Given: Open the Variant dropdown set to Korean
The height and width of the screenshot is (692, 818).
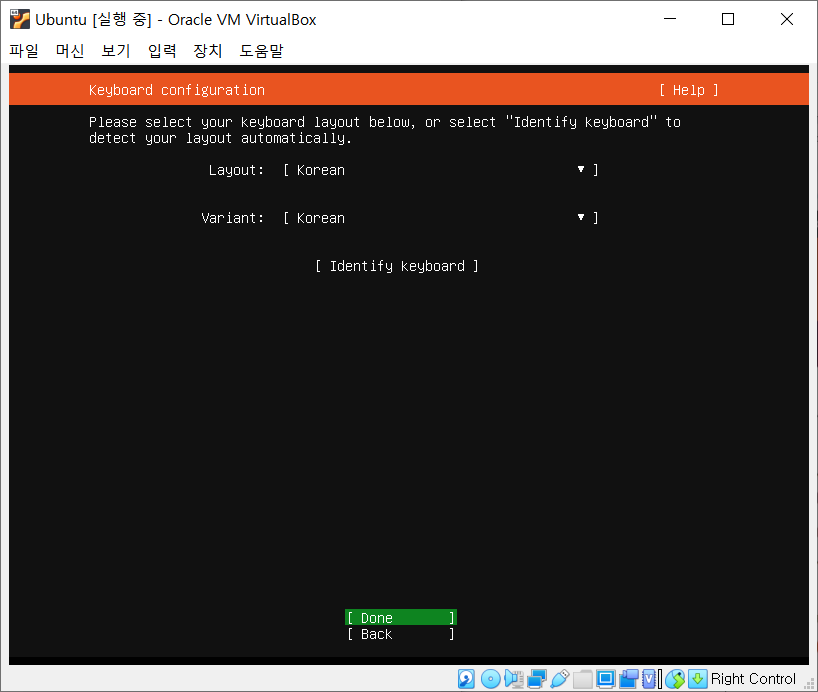Looking at the screenshot, I should tap(440, 218).
